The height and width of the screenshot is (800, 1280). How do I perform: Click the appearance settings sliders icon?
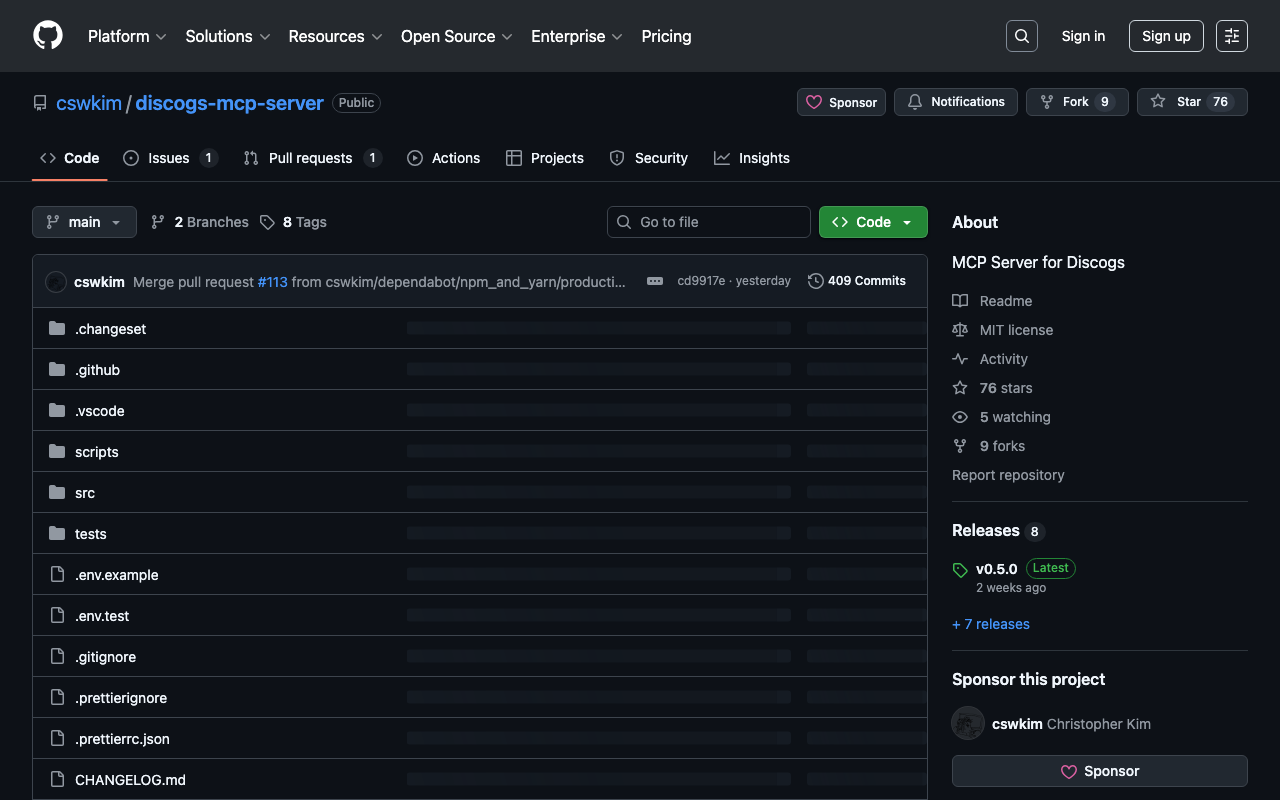(1231, 36)
